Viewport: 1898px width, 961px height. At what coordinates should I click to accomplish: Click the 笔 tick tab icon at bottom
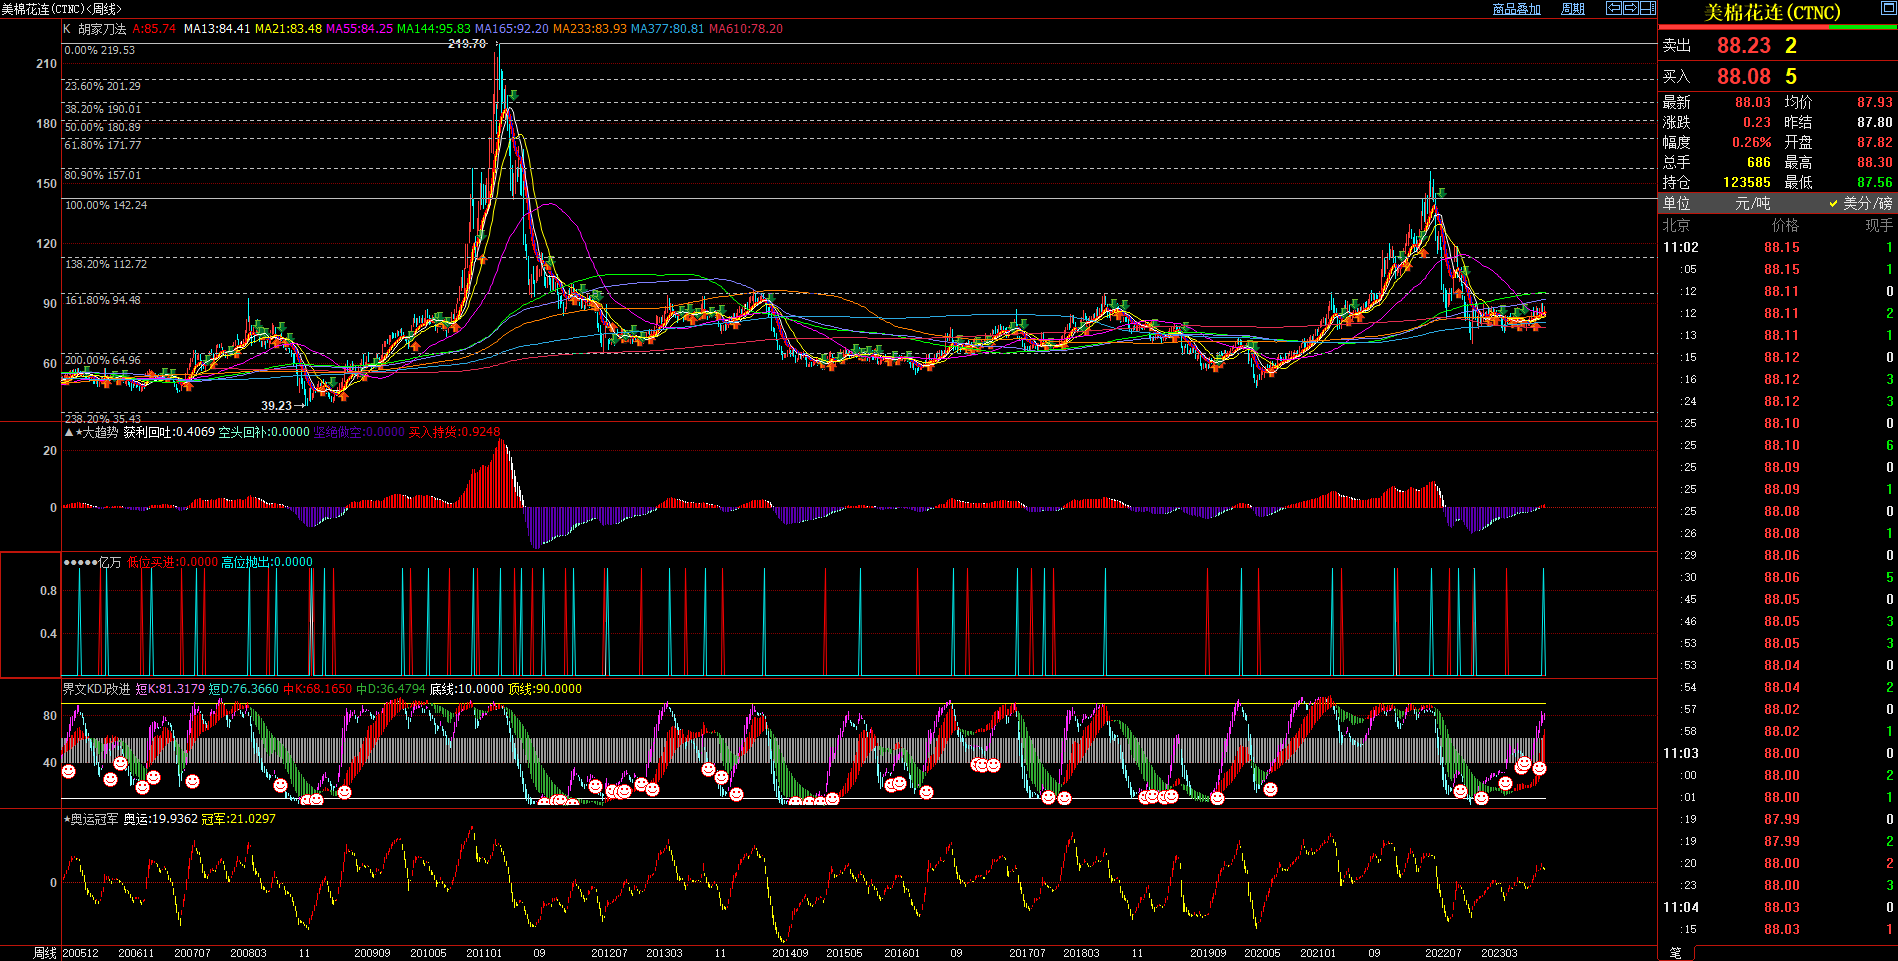tap(1675, 953)
